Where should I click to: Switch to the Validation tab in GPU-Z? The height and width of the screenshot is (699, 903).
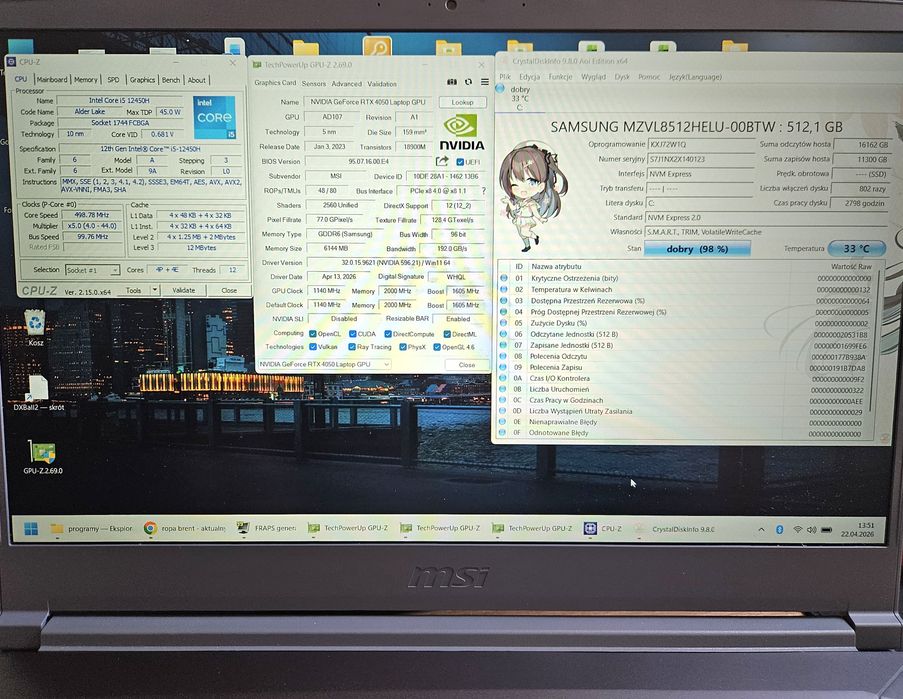pyautogui.click(x=382, y=83)
